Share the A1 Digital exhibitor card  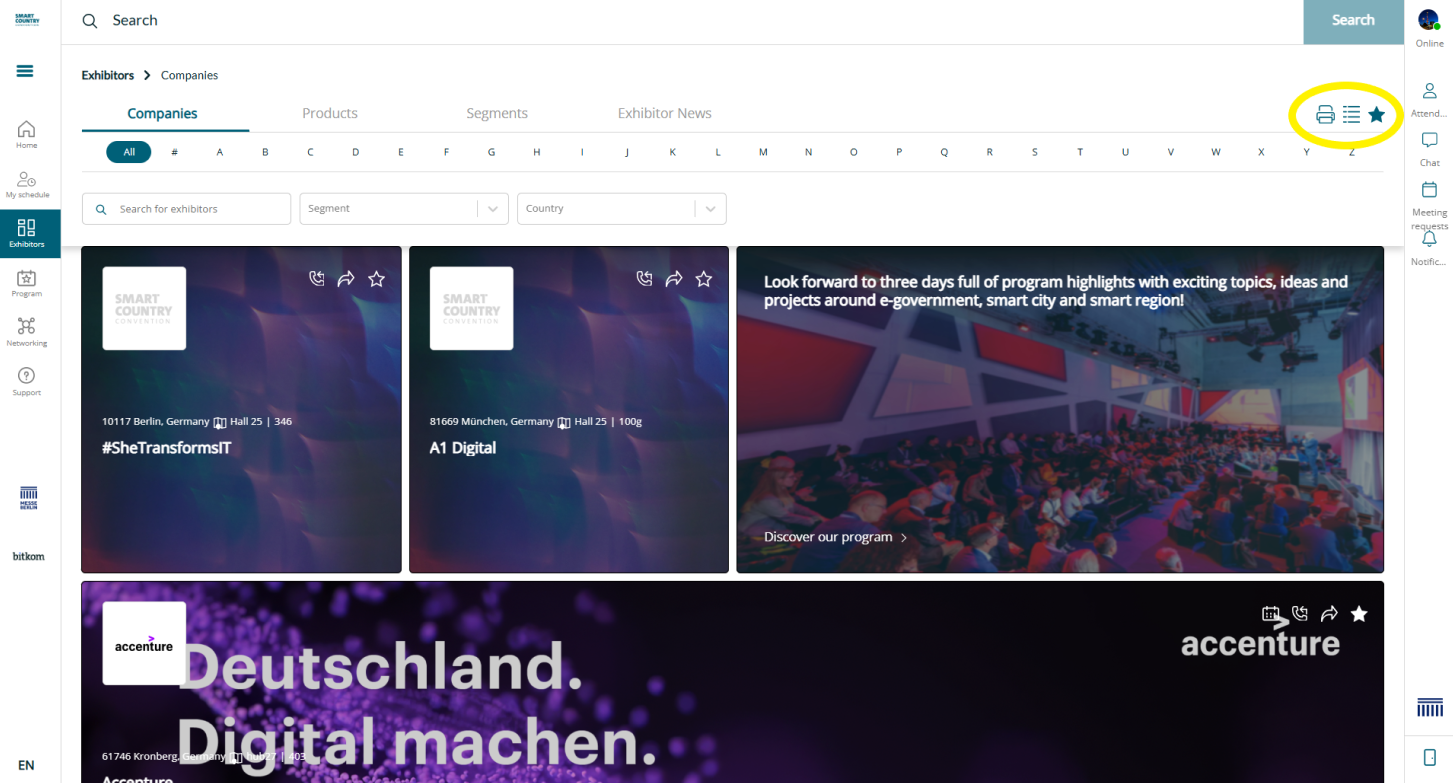pyautogui.click(x=674, y=279)
